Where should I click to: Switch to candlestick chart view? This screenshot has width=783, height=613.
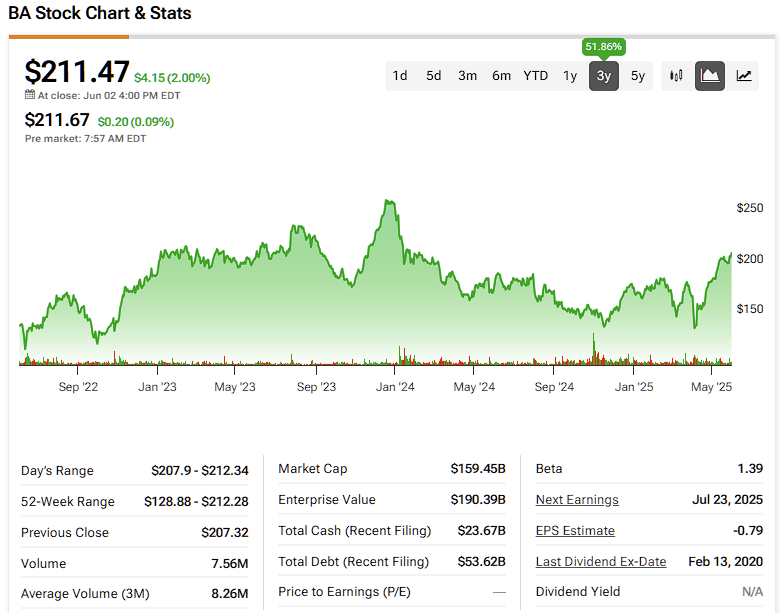[676, 76]
